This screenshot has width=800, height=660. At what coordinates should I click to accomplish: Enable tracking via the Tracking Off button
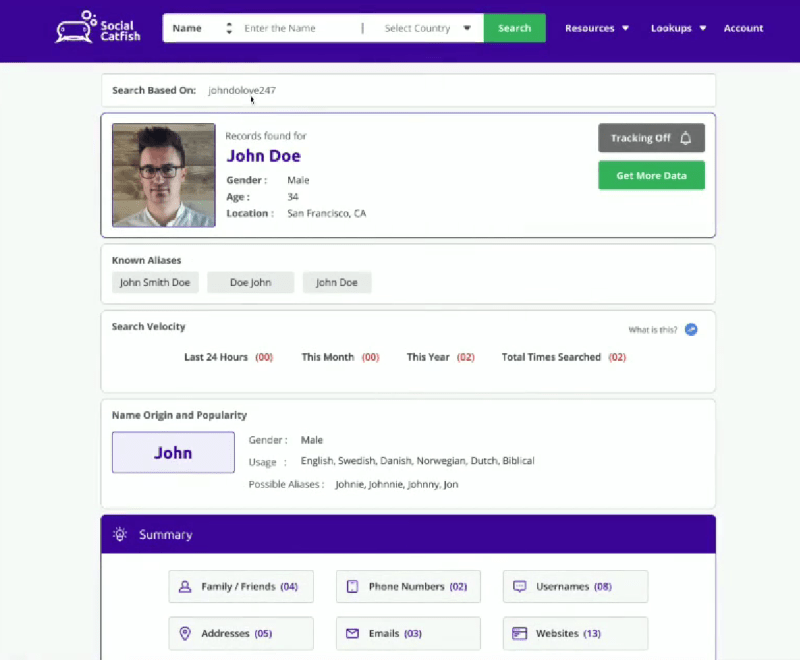click(651, 138)
